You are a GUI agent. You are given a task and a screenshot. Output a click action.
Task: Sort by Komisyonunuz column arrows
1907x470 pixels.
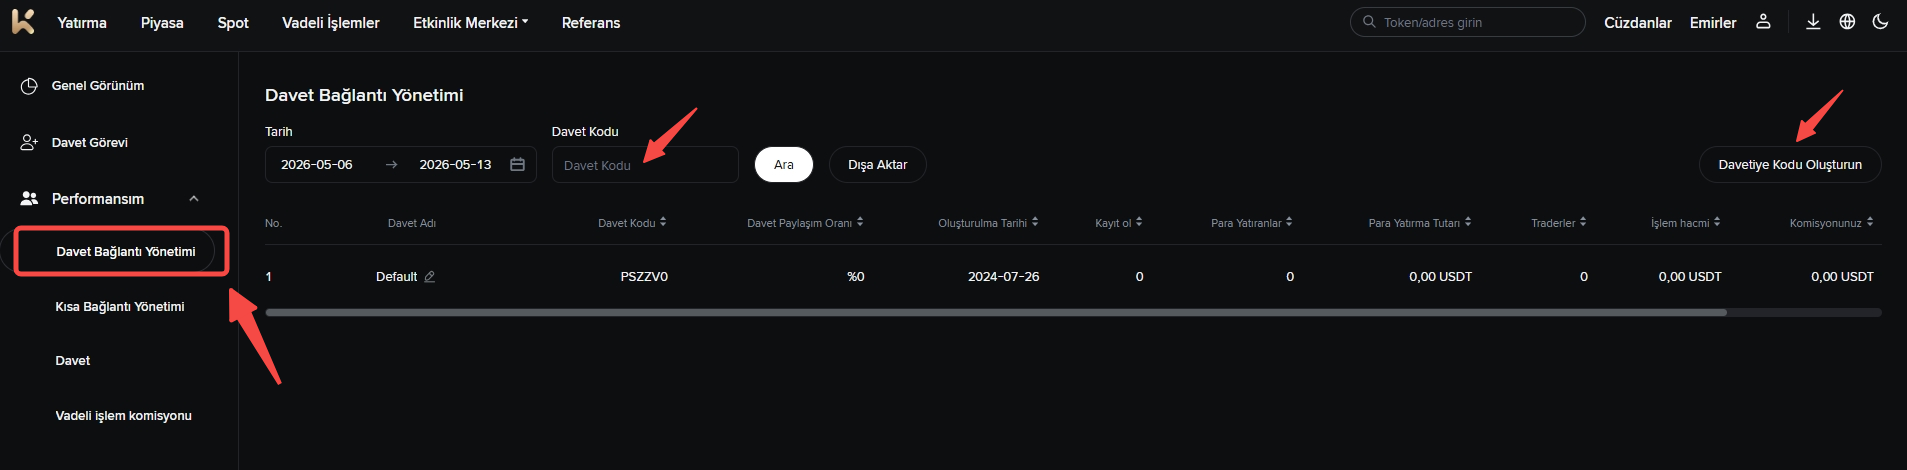tap(1870, 222)
